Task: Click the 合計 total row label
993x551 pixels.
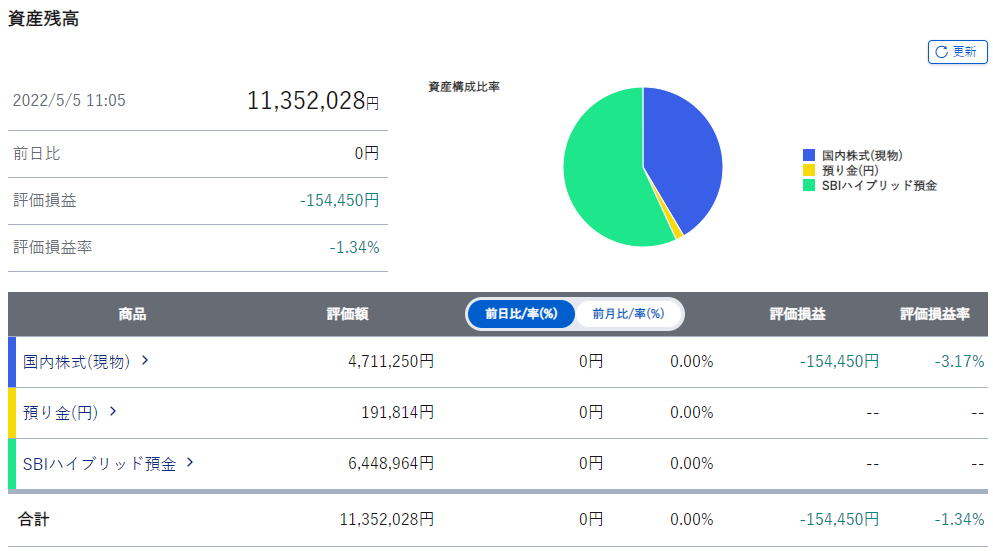Action: pos(33,519)
